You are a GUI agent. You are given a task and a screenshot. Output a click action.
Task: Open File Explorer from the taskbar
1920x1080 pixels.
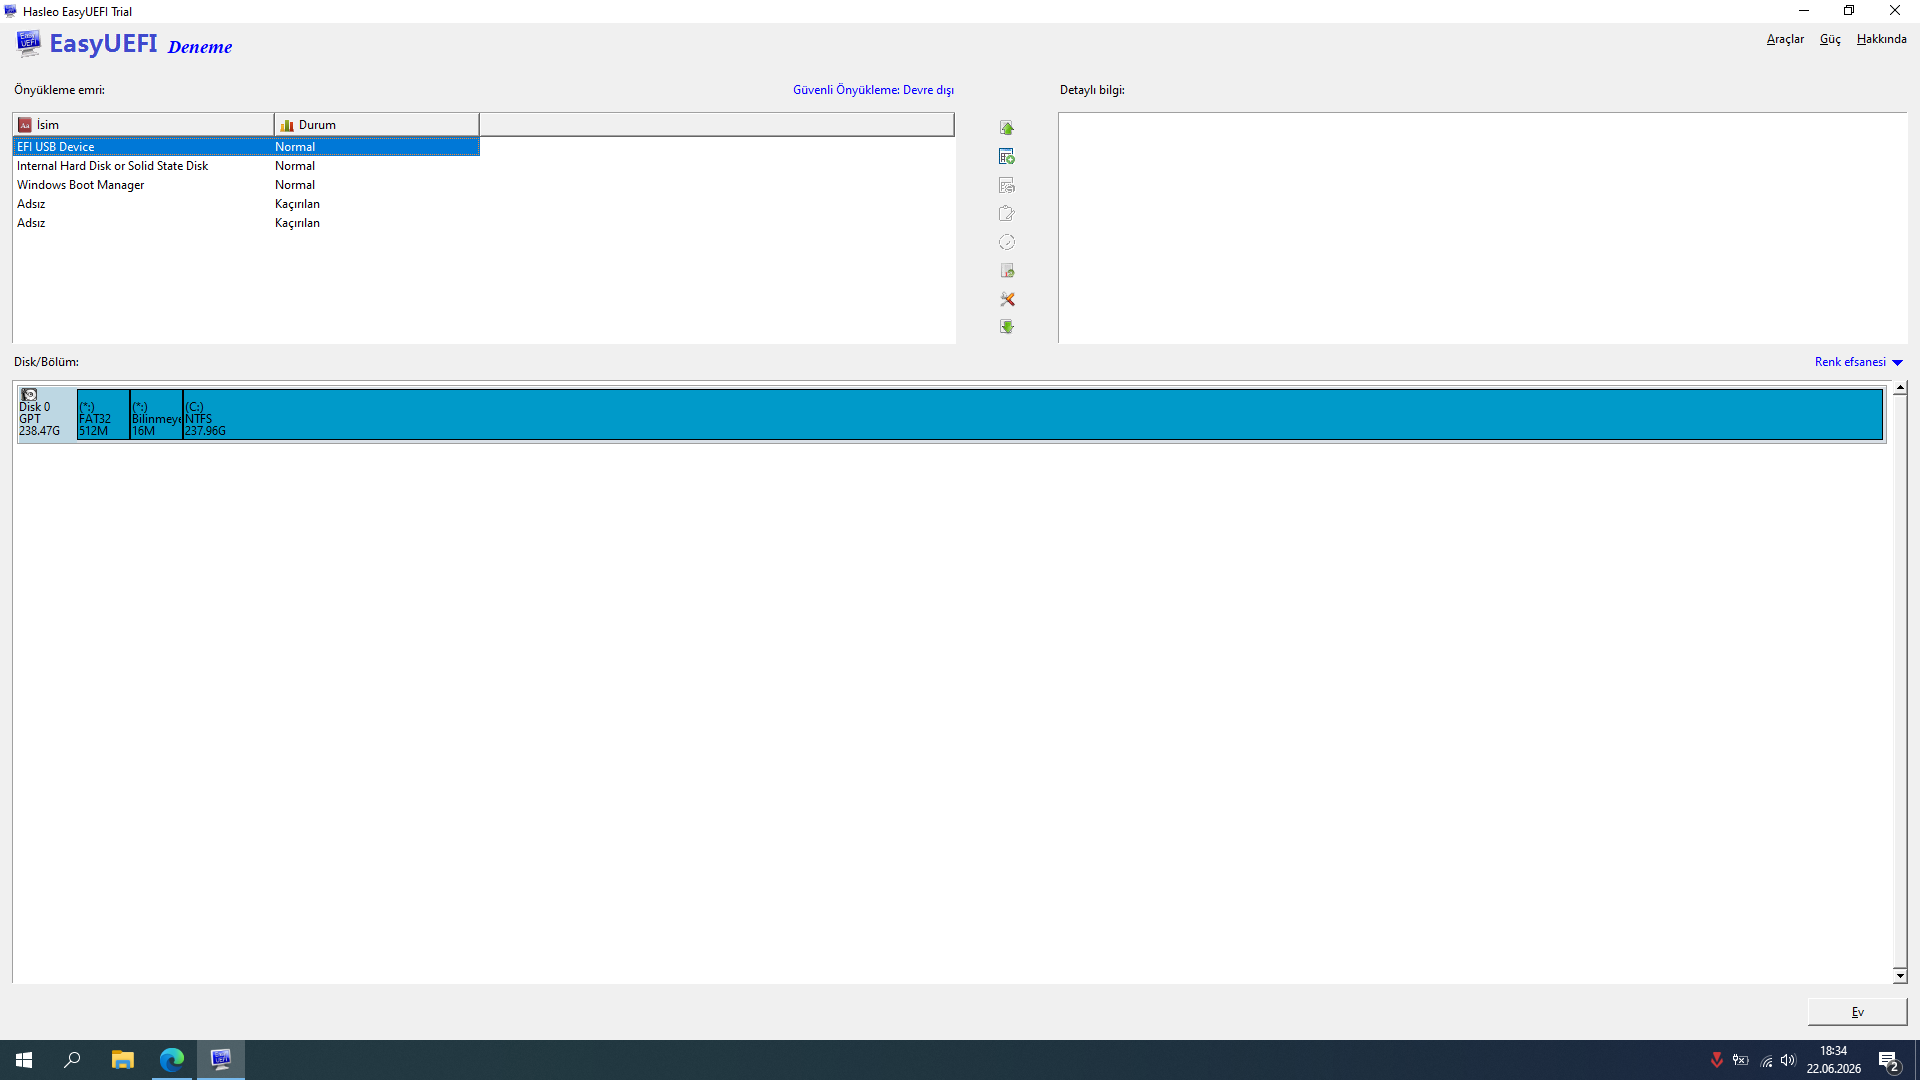pos(122,1060)
